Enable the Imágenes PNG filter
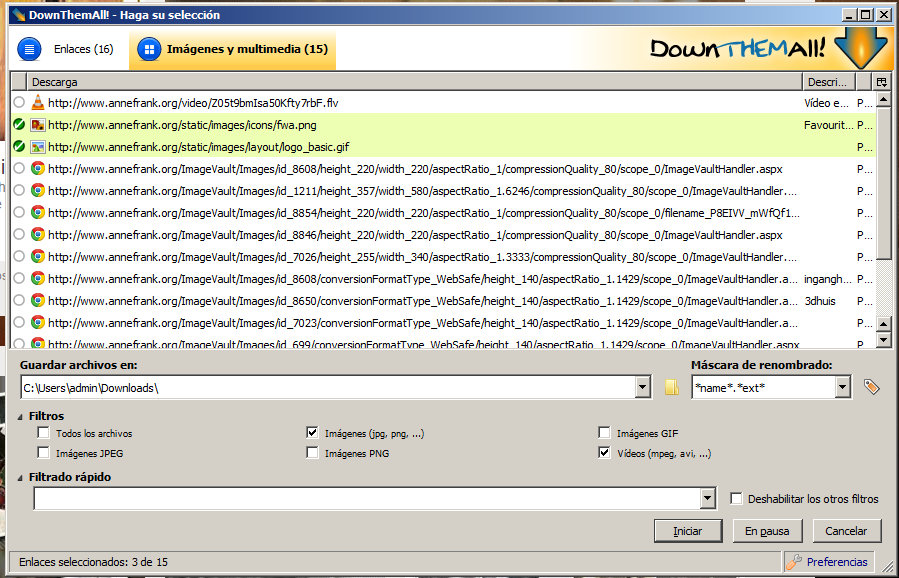This screenshot has height=578, width=899. (x=312, y=453)
